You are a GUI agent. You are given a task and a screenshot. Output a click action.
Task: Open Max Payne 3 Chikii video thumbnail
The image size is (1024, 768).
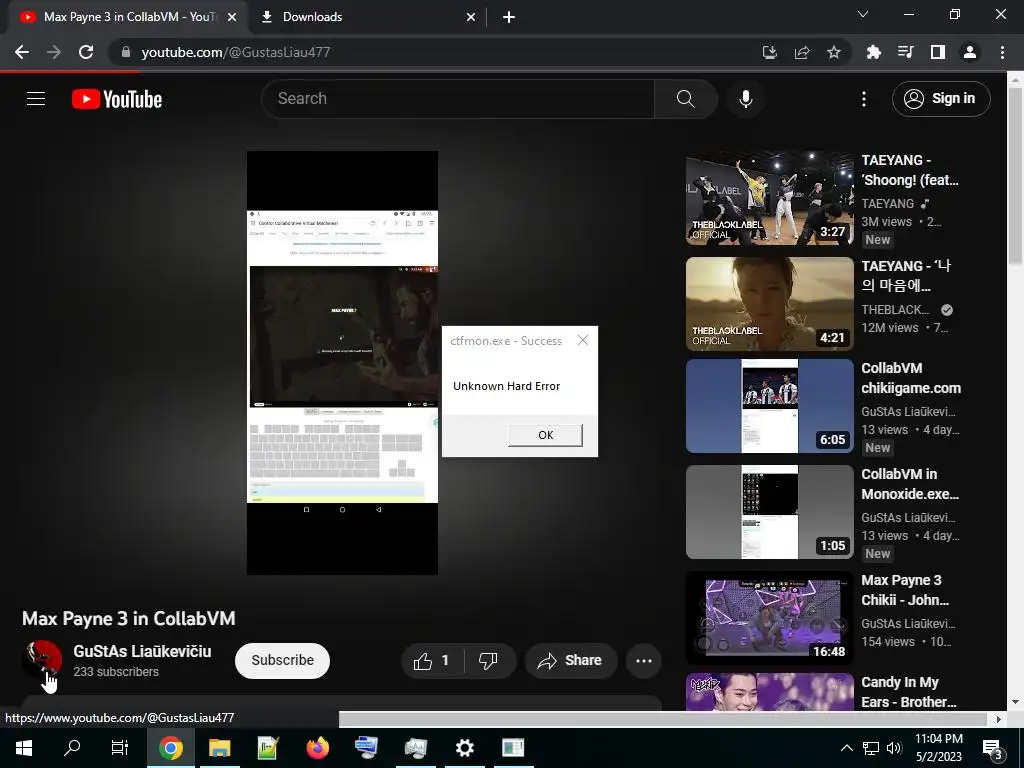769,618
